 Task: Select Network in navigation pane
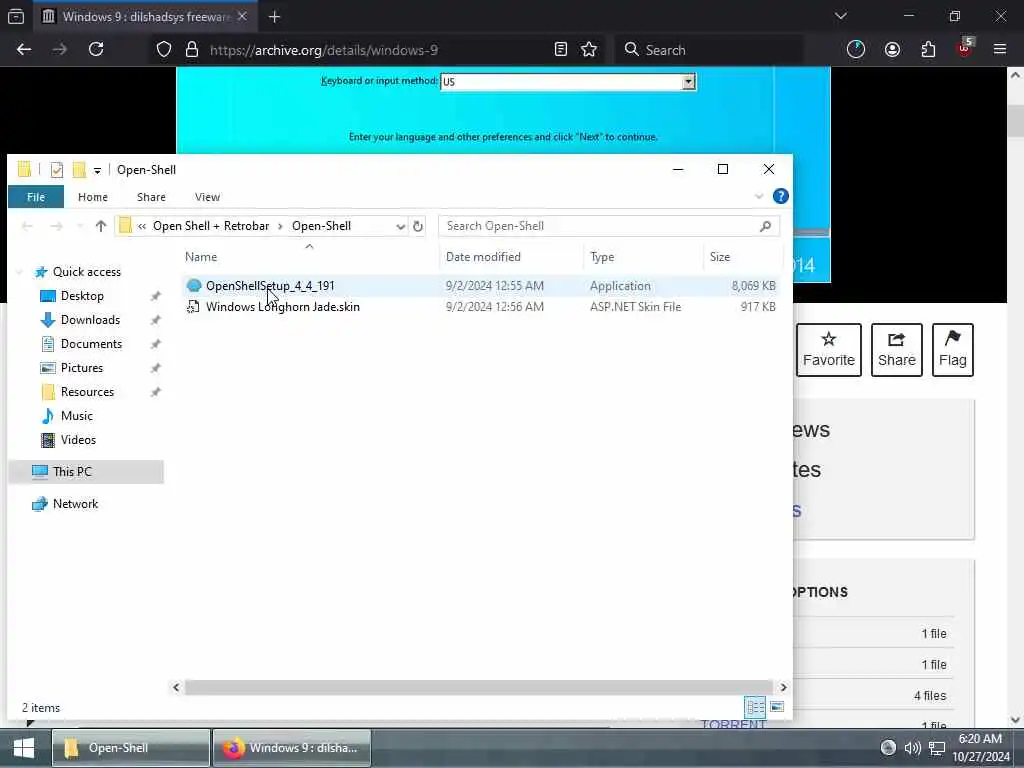click(75, 504)
